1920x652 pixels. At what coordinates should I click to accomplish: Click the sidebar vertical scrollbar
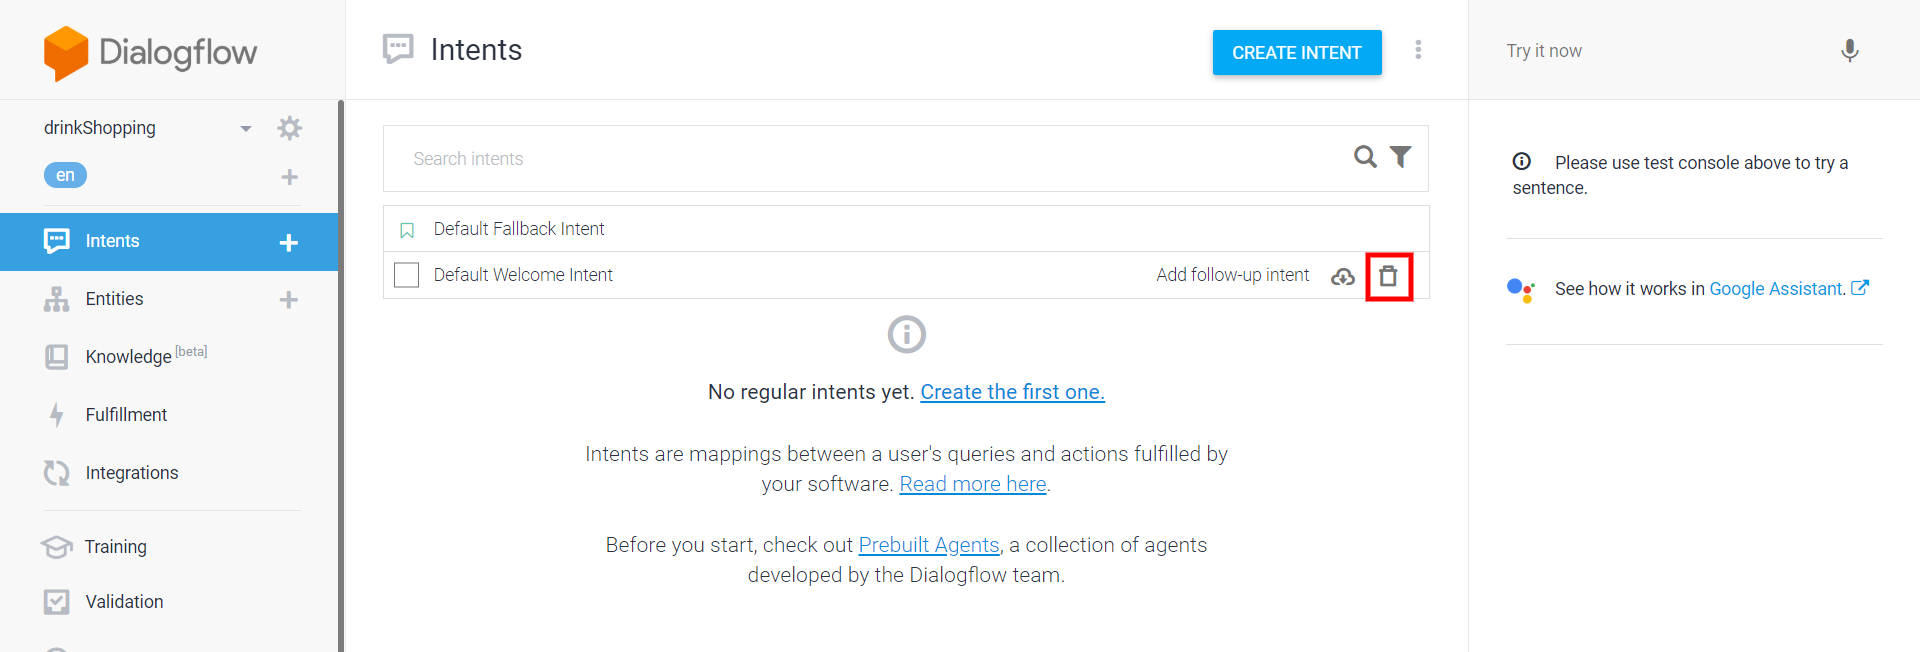point(341,376)
